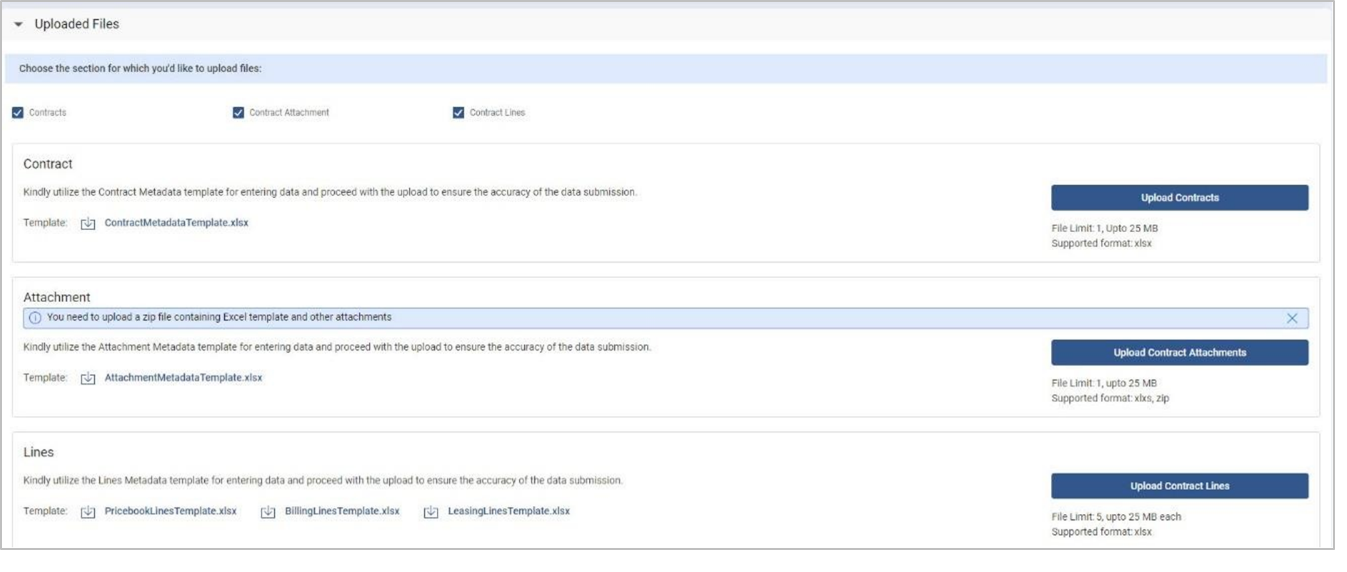Collapse the Uploaded Files section arrow

(x=18, y=24)
